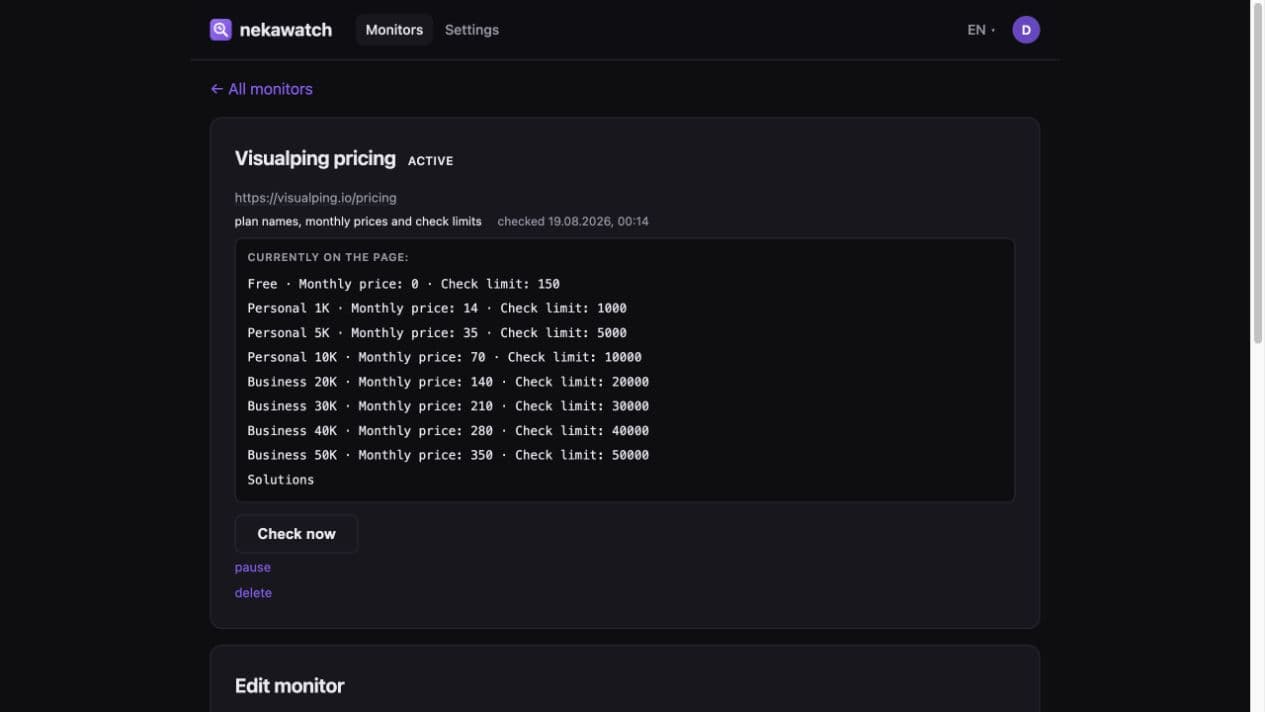Open the Settings tab
Viewport: 1265px width, 712px height.
pyautogui.click(x=472, y=30)
